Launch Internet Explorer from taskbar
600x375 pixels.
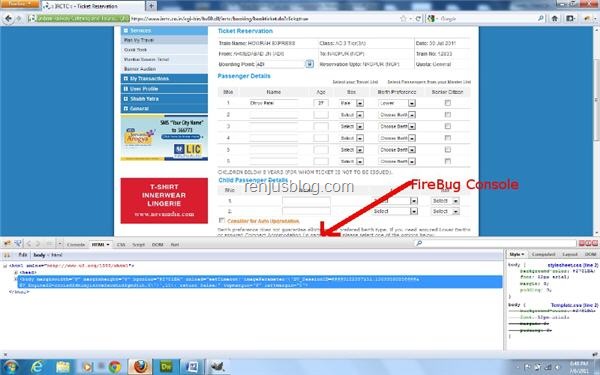37,367
